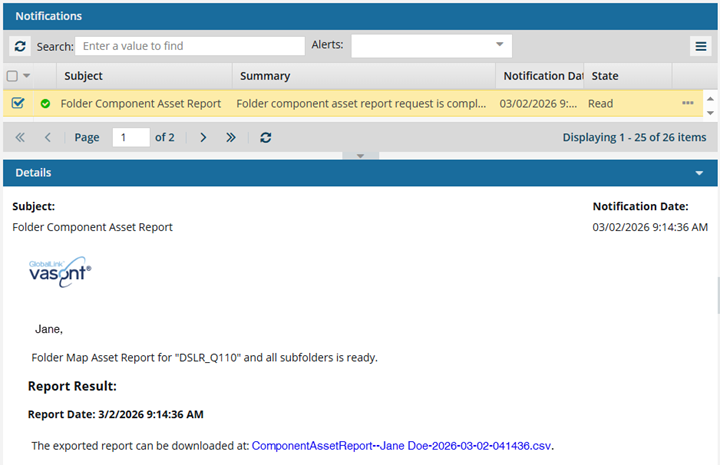Image resolution: width=720 pixels, height=465 pixels.
Task: Click the green status icon in row
Action: tap(45, 103)
